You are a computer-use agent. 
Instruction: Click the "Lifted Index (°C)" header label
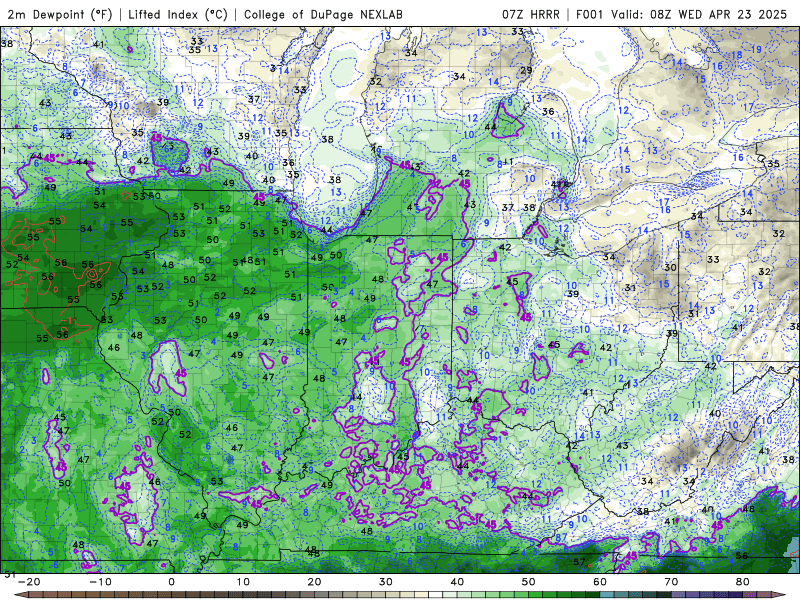coord(178,14)
